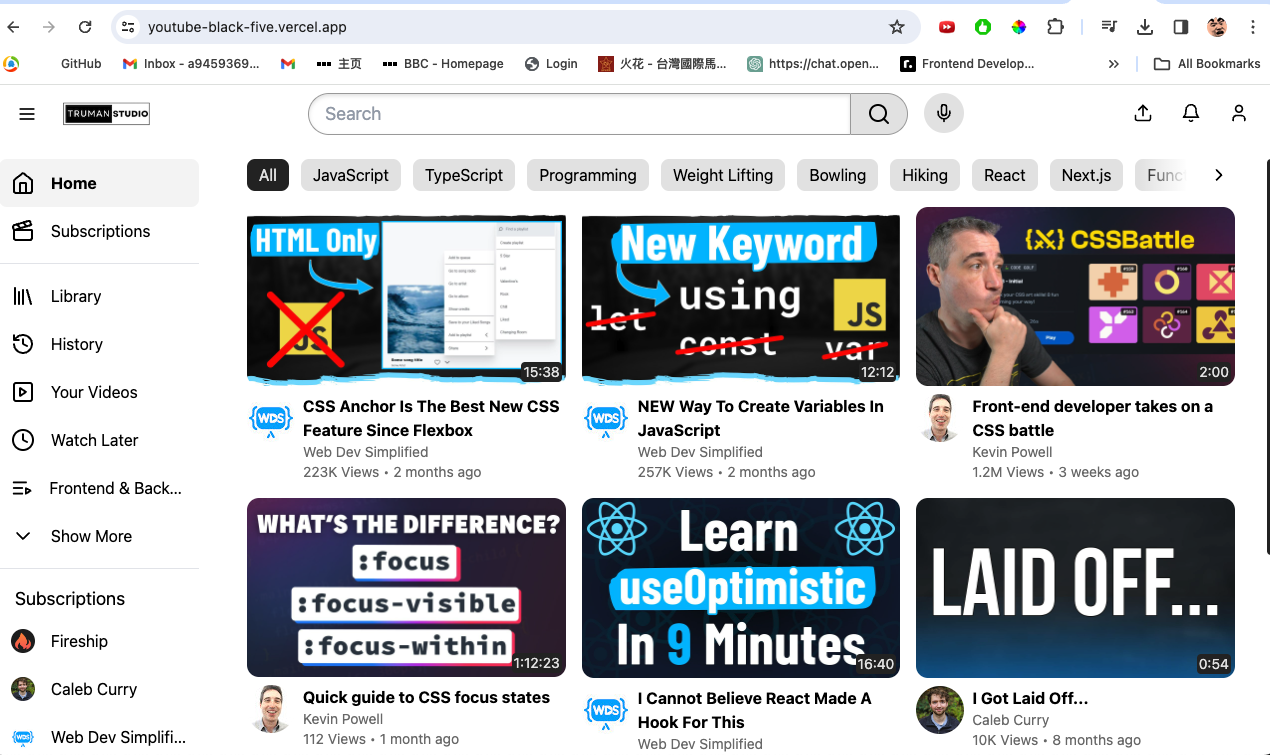This screenshot has width=1270, height=755.
Task: Go to Subscriptions in the sidebar
Action: coord(100,231)
